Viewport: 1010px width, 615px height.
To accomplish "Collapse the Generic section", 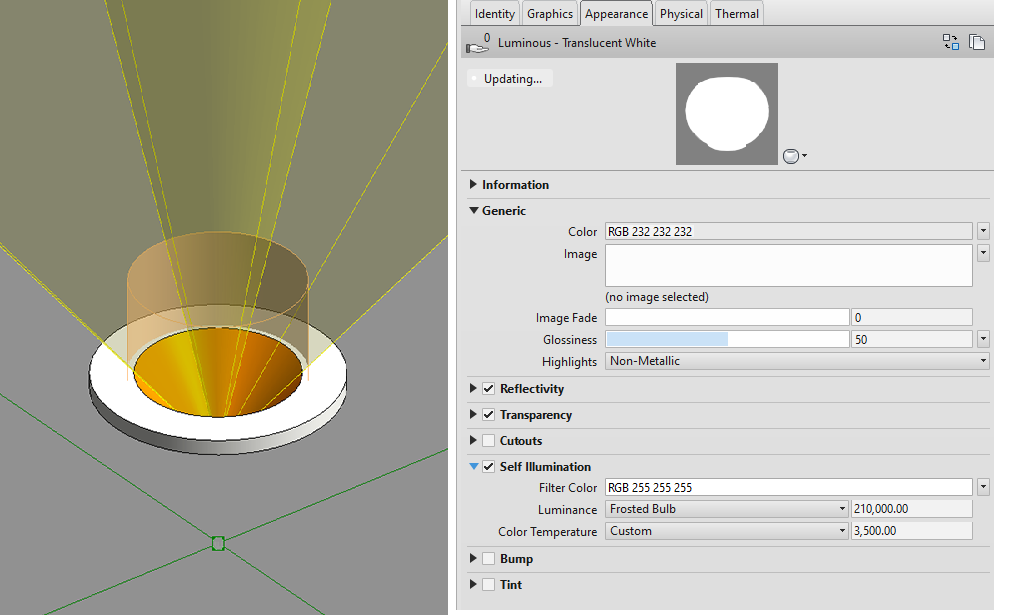I will (x=474, y=210).
